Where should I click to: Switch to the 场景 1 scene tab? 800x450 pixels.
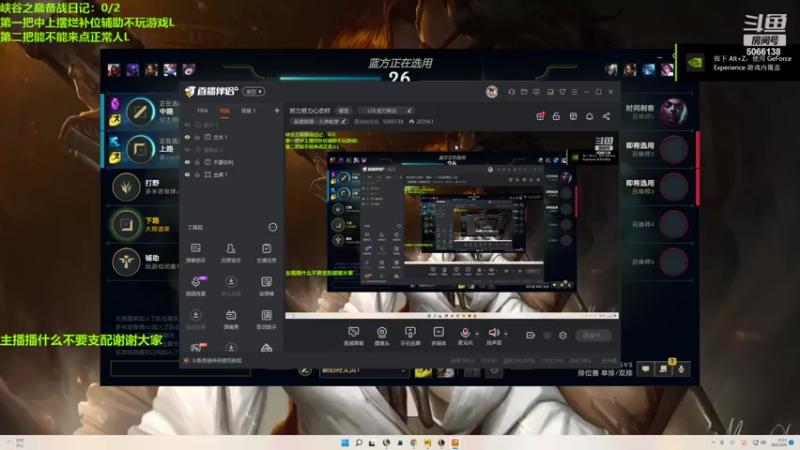[248, 111]
